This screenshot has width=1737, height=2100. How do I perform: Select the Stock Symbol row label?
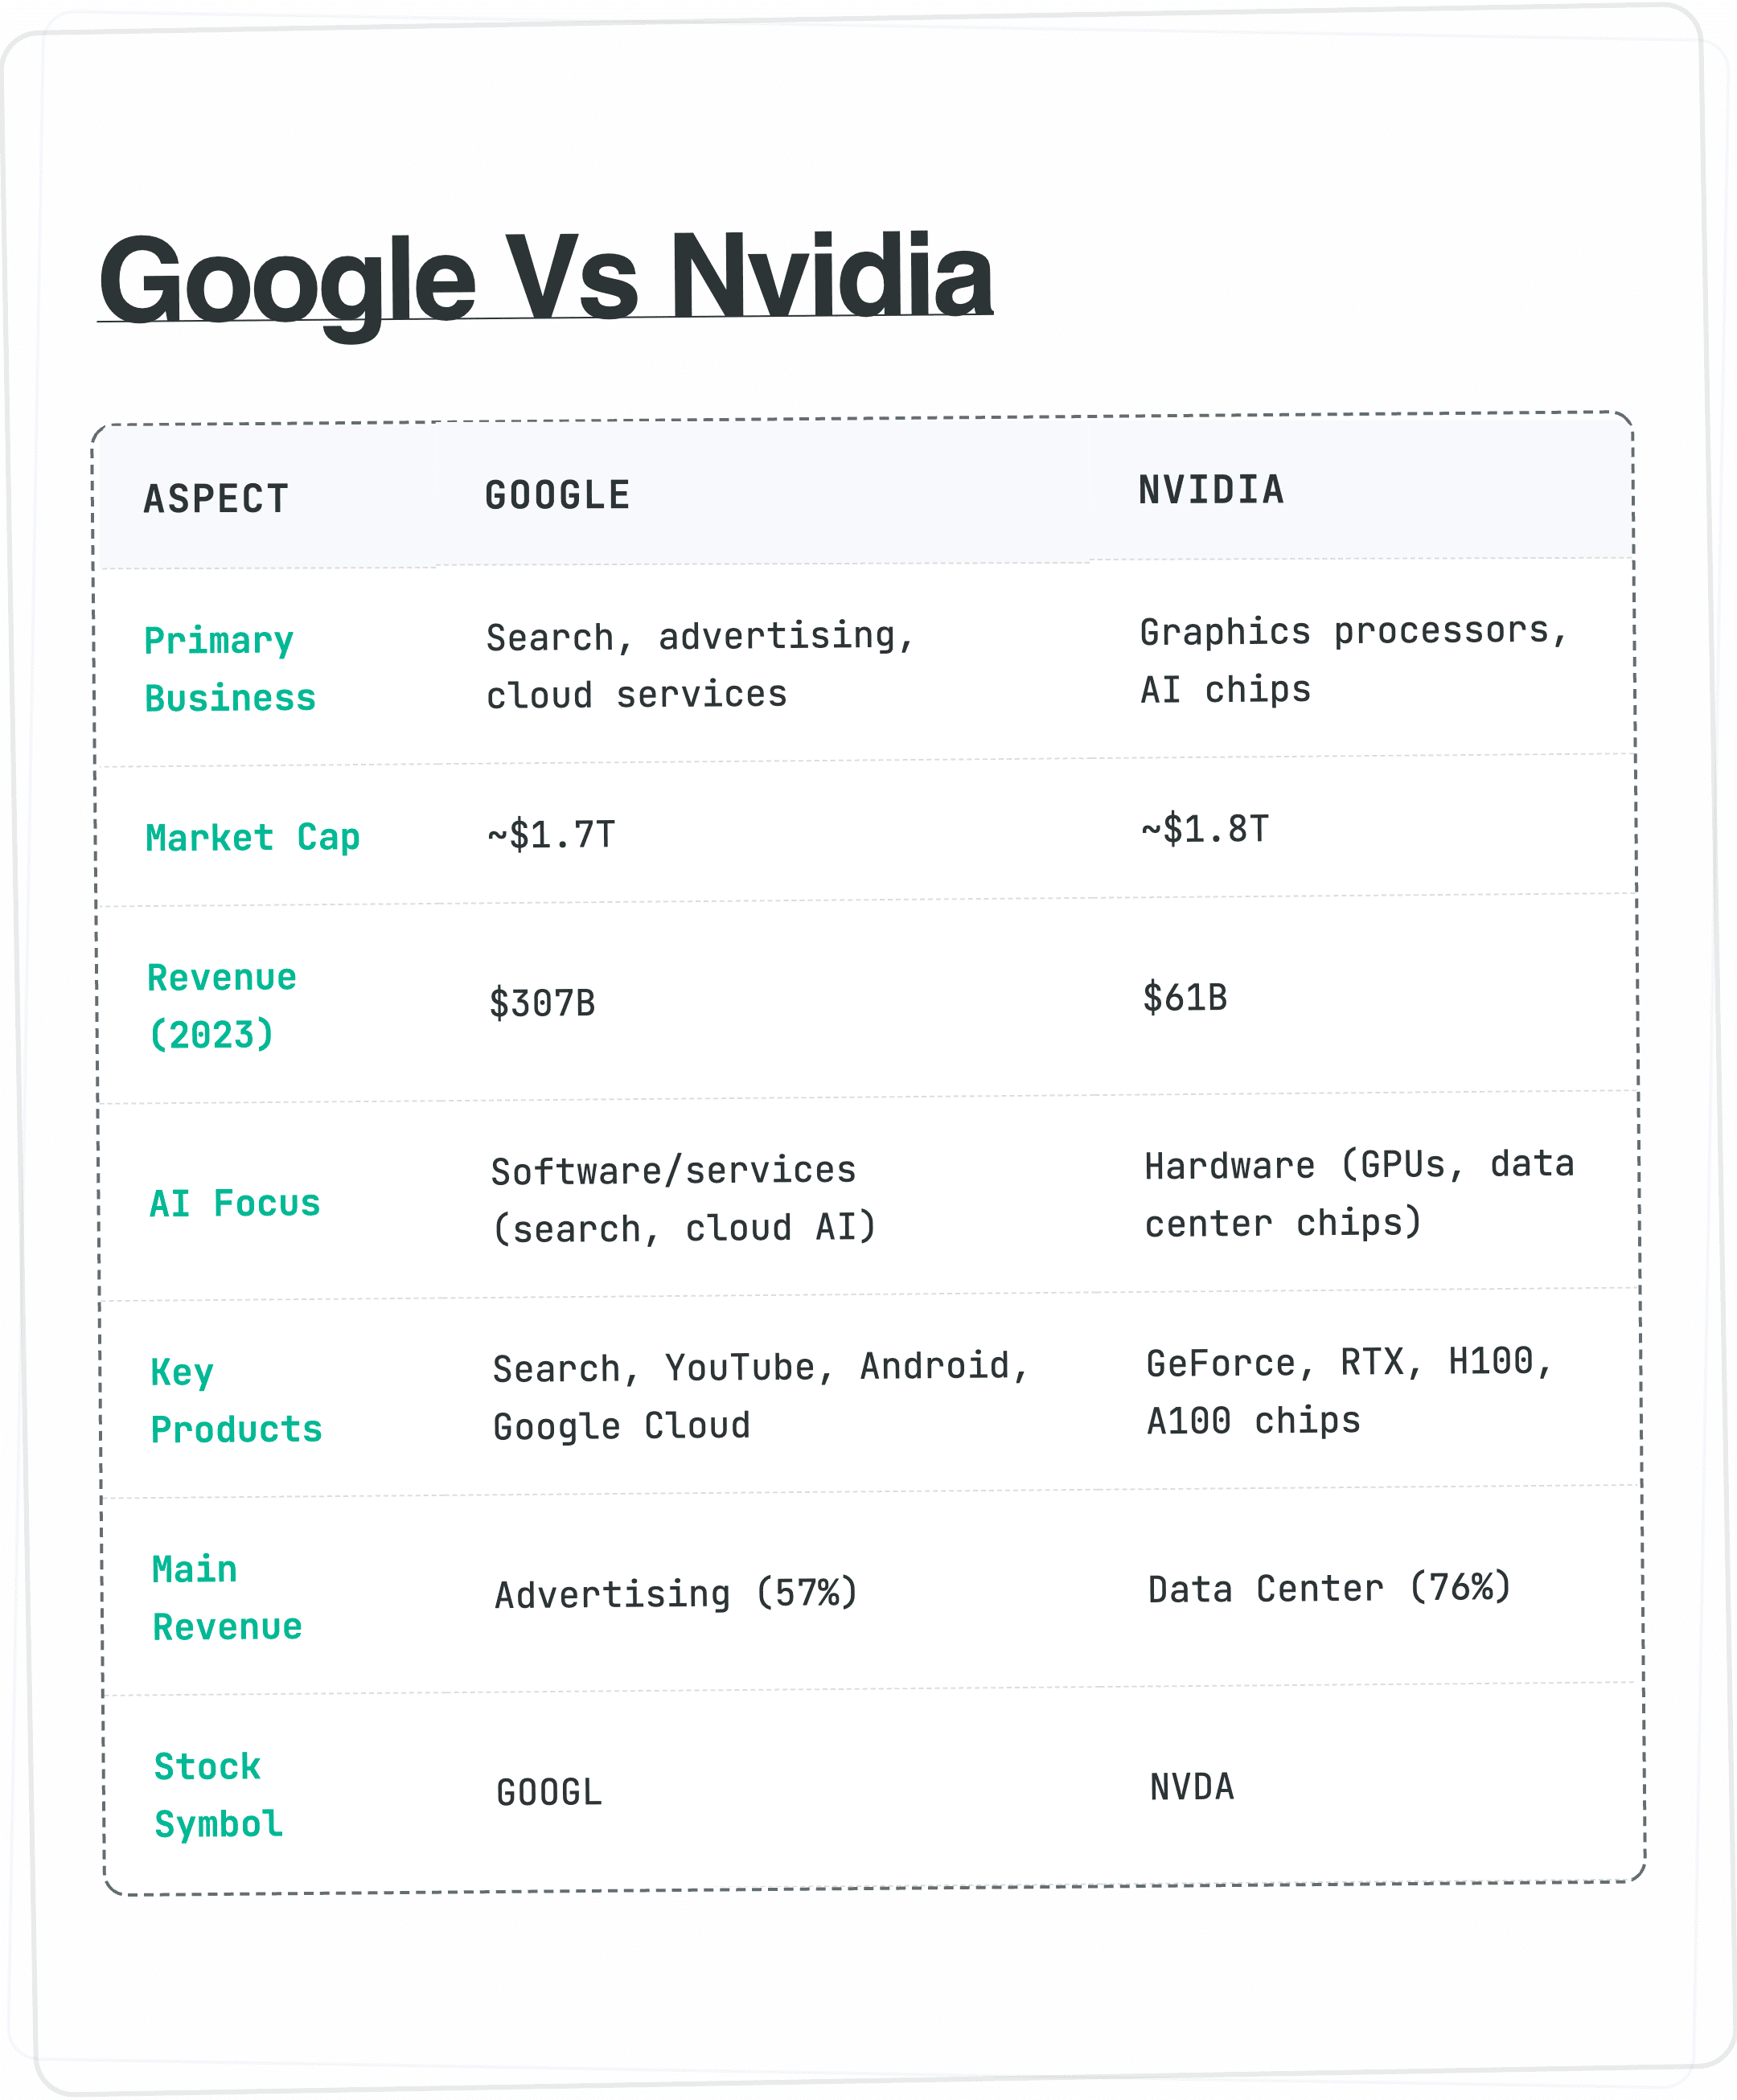point(219,1795)
